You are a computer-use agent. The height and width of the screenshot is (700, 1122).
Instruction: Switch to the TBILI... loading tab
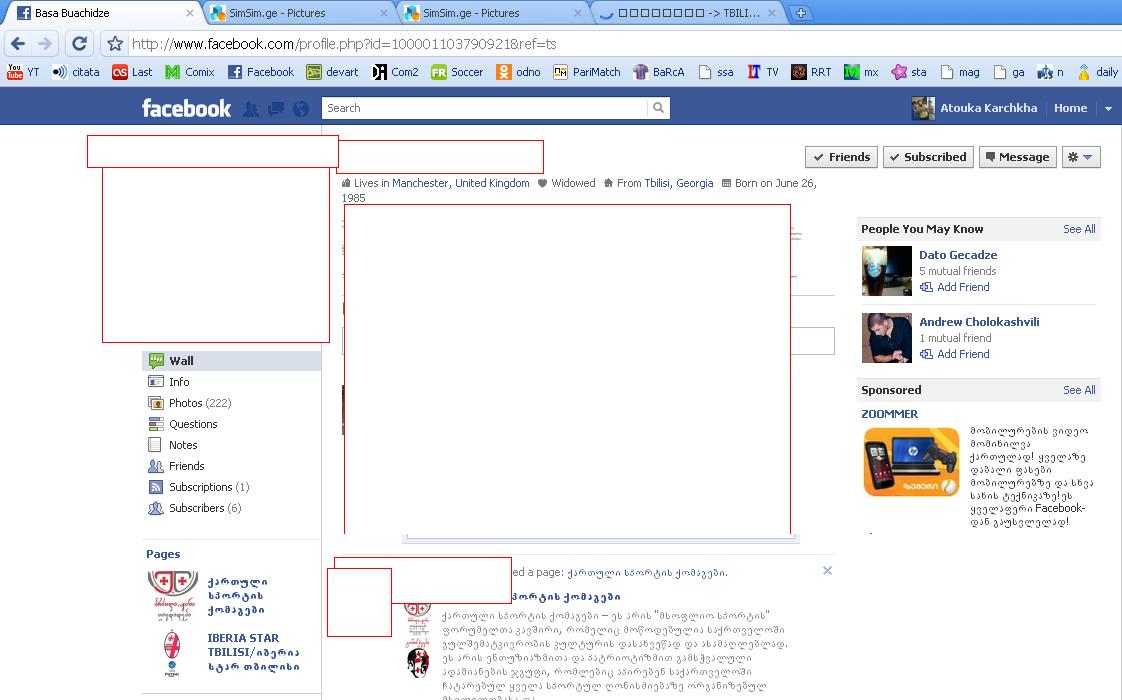(688, 13)
